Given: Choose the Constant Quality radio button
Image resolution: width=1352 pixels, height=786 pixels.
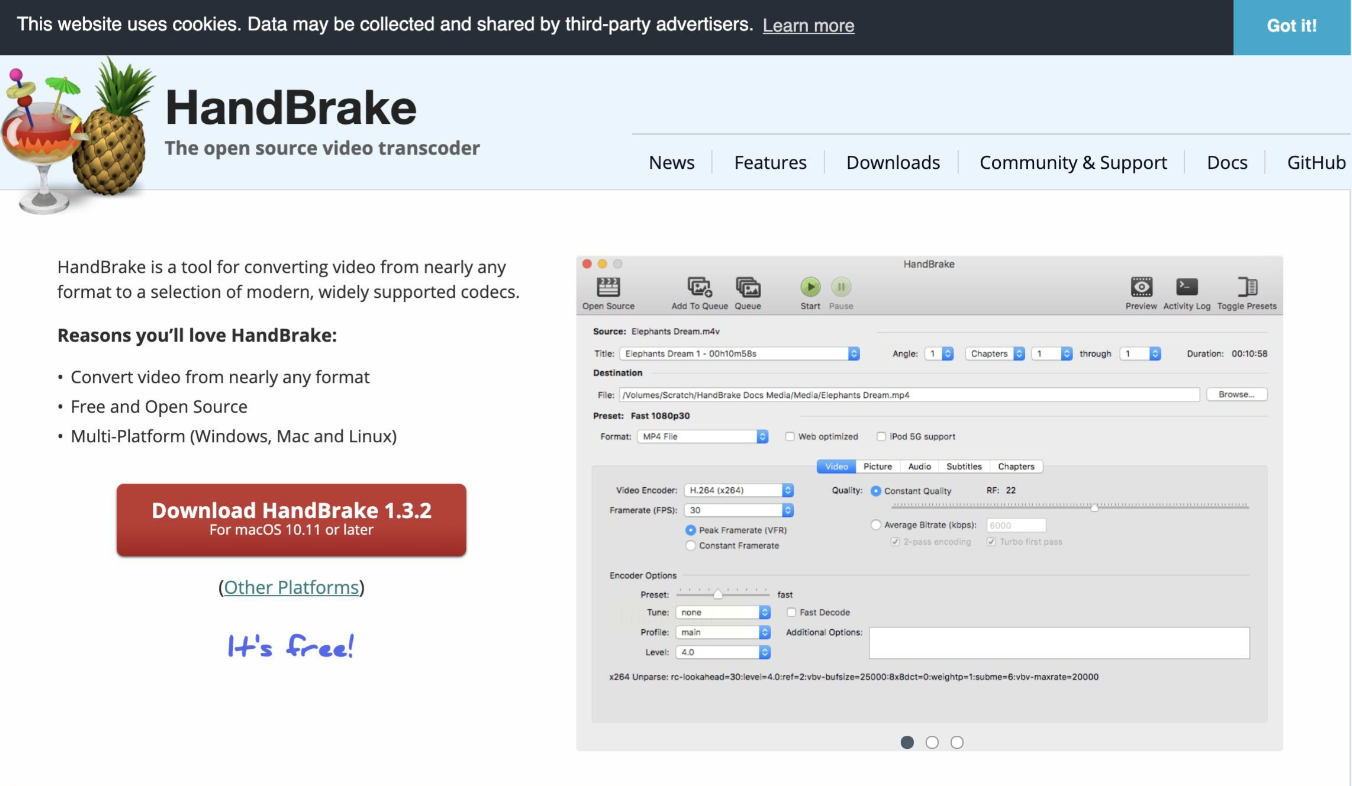Looking at the screenshot, I should pyautogui.click(x=876, y=491).
